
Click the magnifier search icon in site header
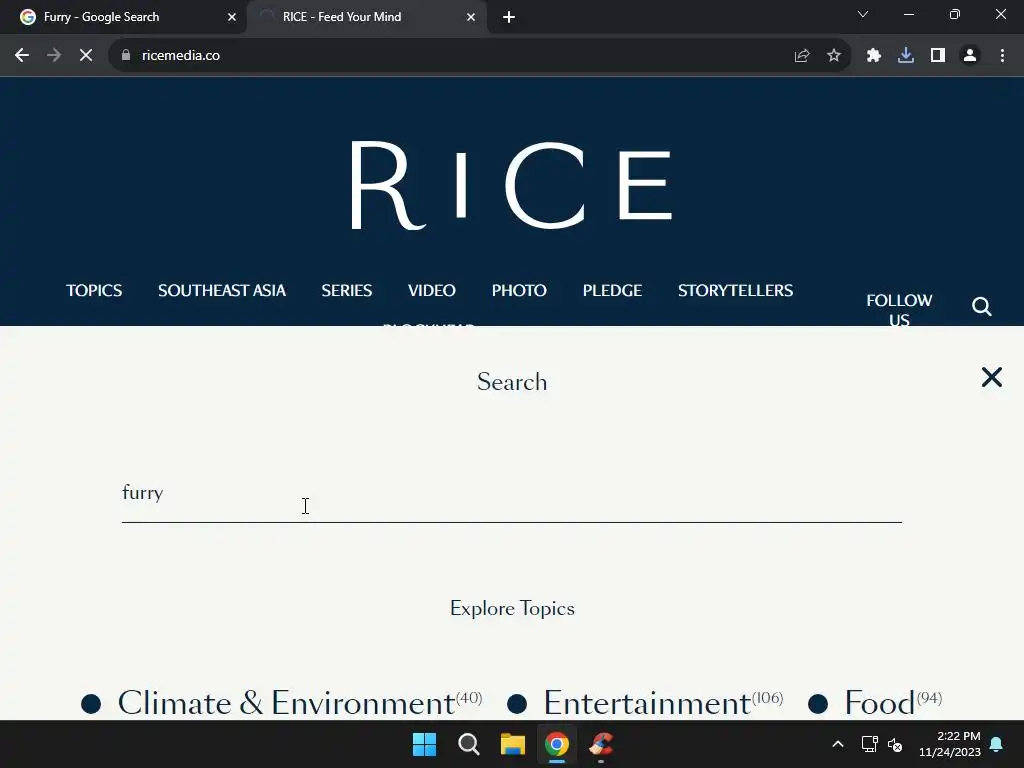(x=982, y=306)
